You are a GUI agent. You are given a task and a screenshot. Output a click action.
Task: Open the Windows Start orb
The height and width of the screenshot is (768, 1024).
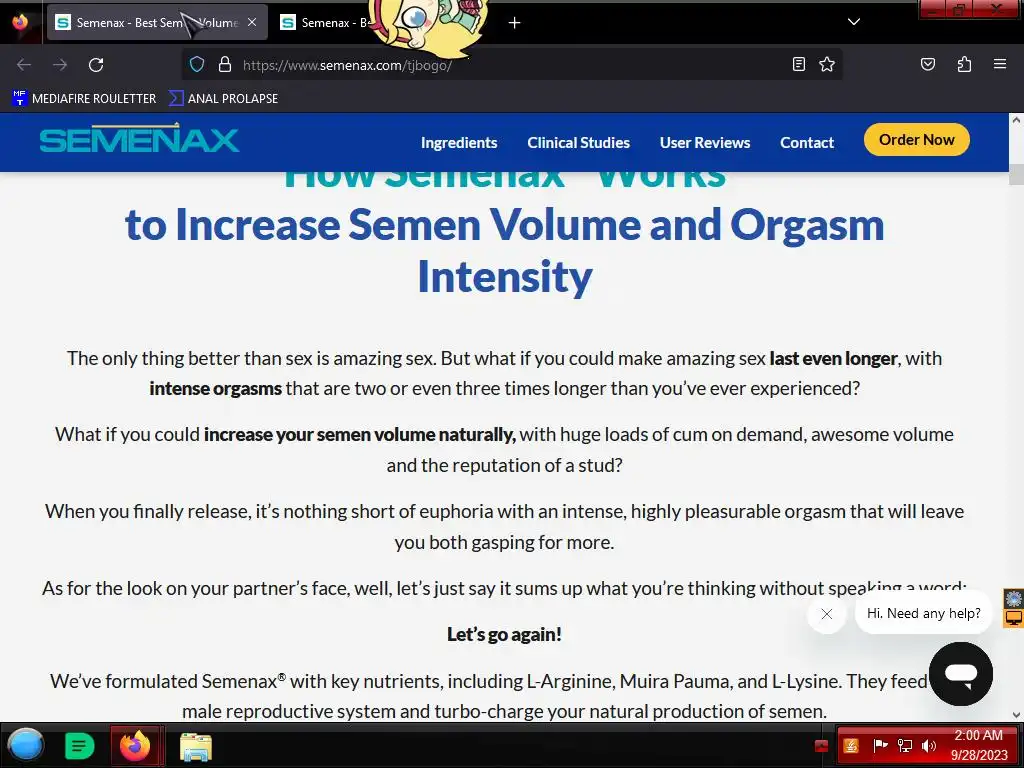pos(25,745)
